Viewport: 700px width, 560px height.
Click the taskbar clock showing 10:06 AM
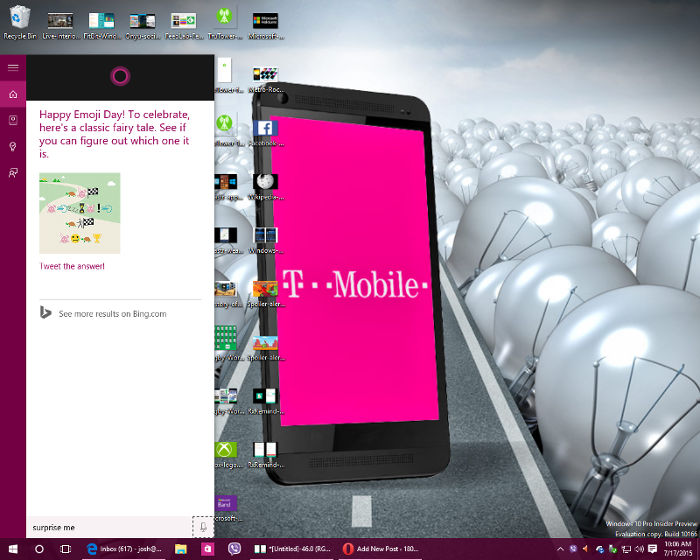click(678, 549)
